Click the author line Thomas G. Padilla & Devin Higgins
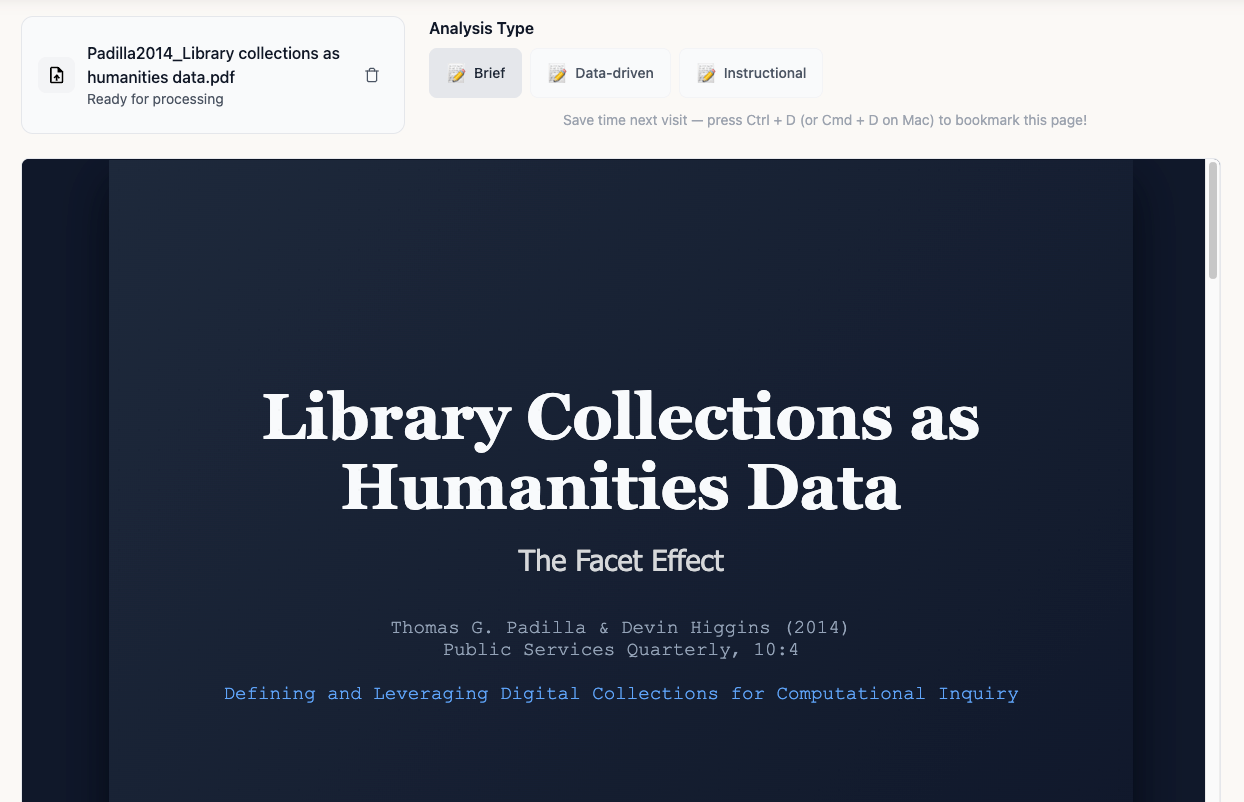Image resolution: width=1244 pixels, height=802 pixels. pyautogui.click(x=619, y=627)
